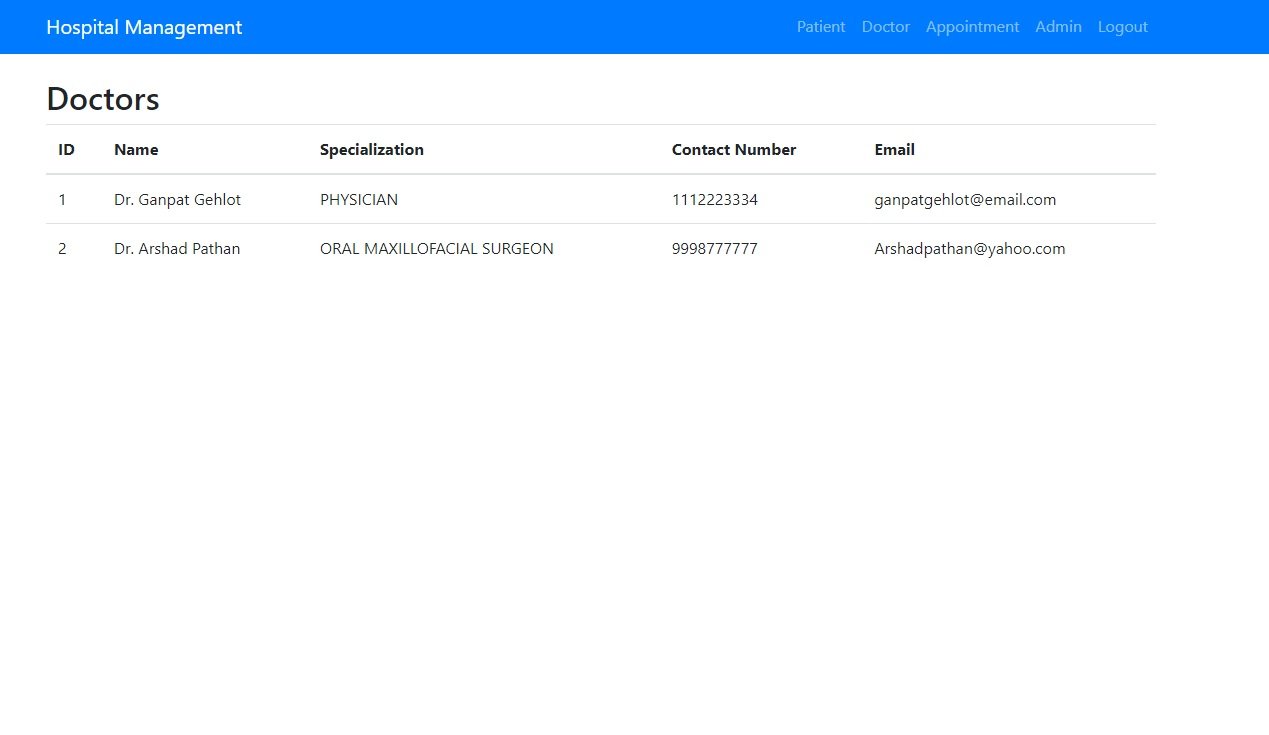Select the Admin navigation link
Screen dimensions: 1269x735
tap(1058, 27)
